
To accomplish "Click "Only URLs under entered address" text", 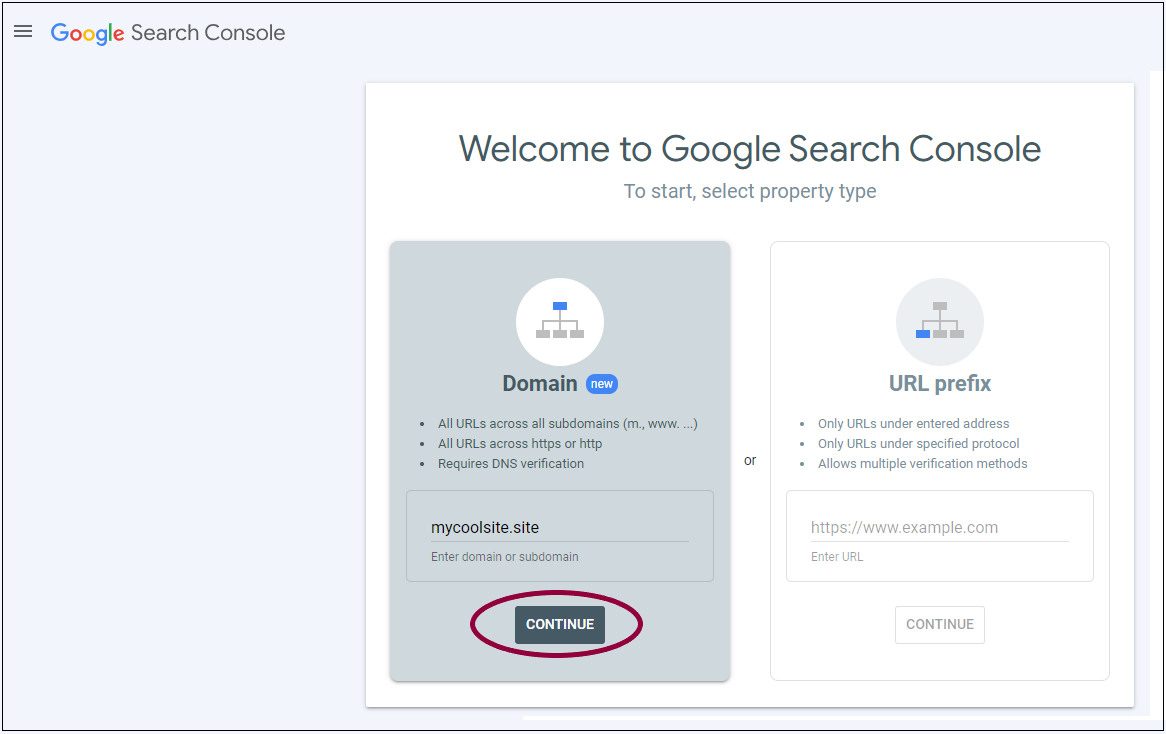I will [x=913, y=424].
